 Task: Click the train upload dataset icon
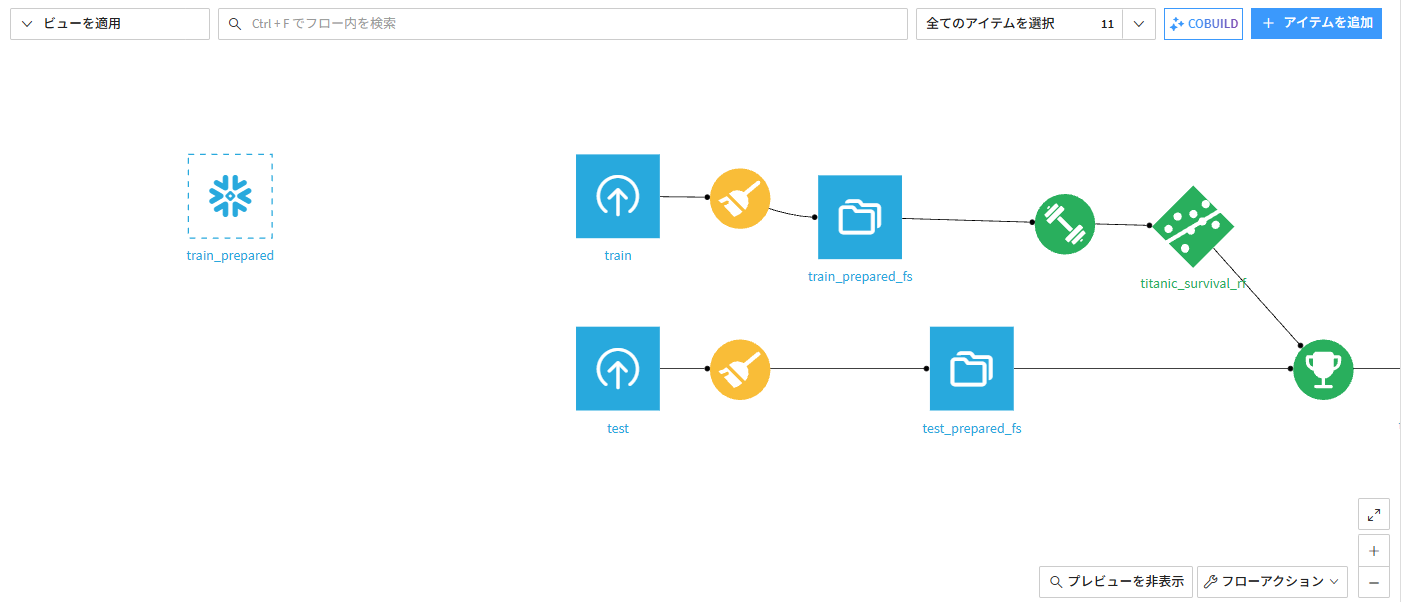618,196
